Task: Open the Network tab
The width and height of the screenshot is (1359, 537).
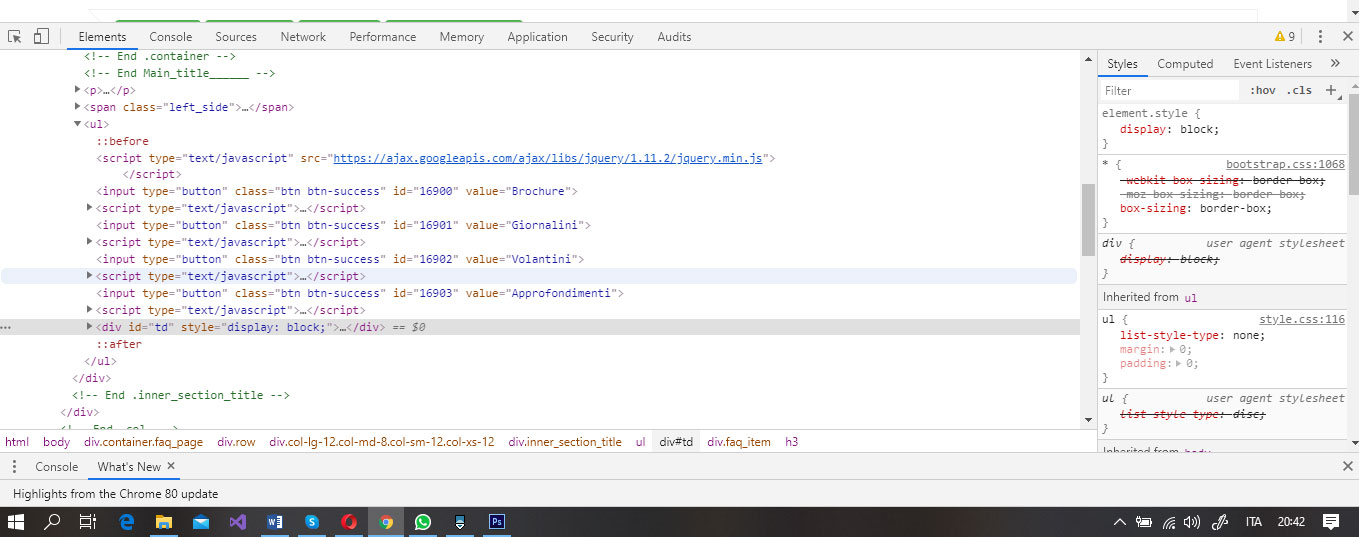Action: click(x=303, y=36)
